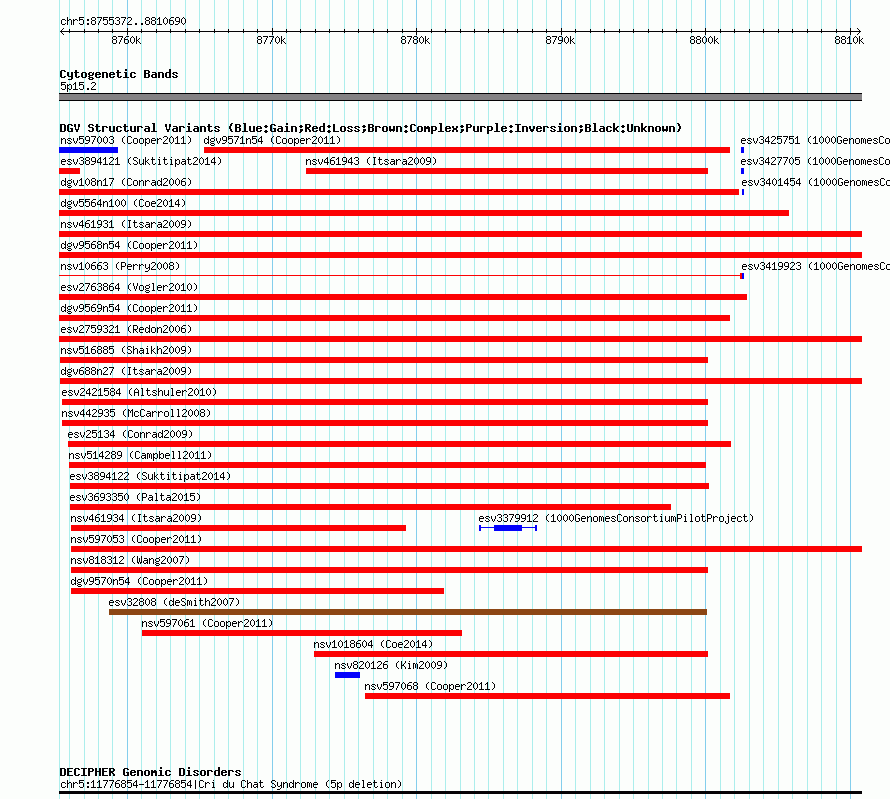Click the DGV Structural Variants track title

click(371, 128)
